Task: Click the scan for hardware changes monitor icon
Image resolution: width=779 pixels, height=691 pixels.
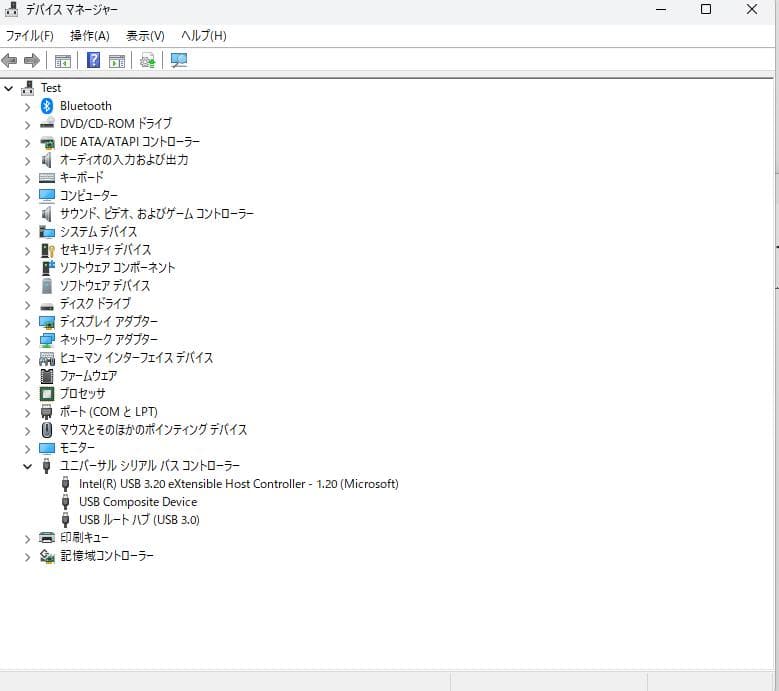Action: click(179, 61)
